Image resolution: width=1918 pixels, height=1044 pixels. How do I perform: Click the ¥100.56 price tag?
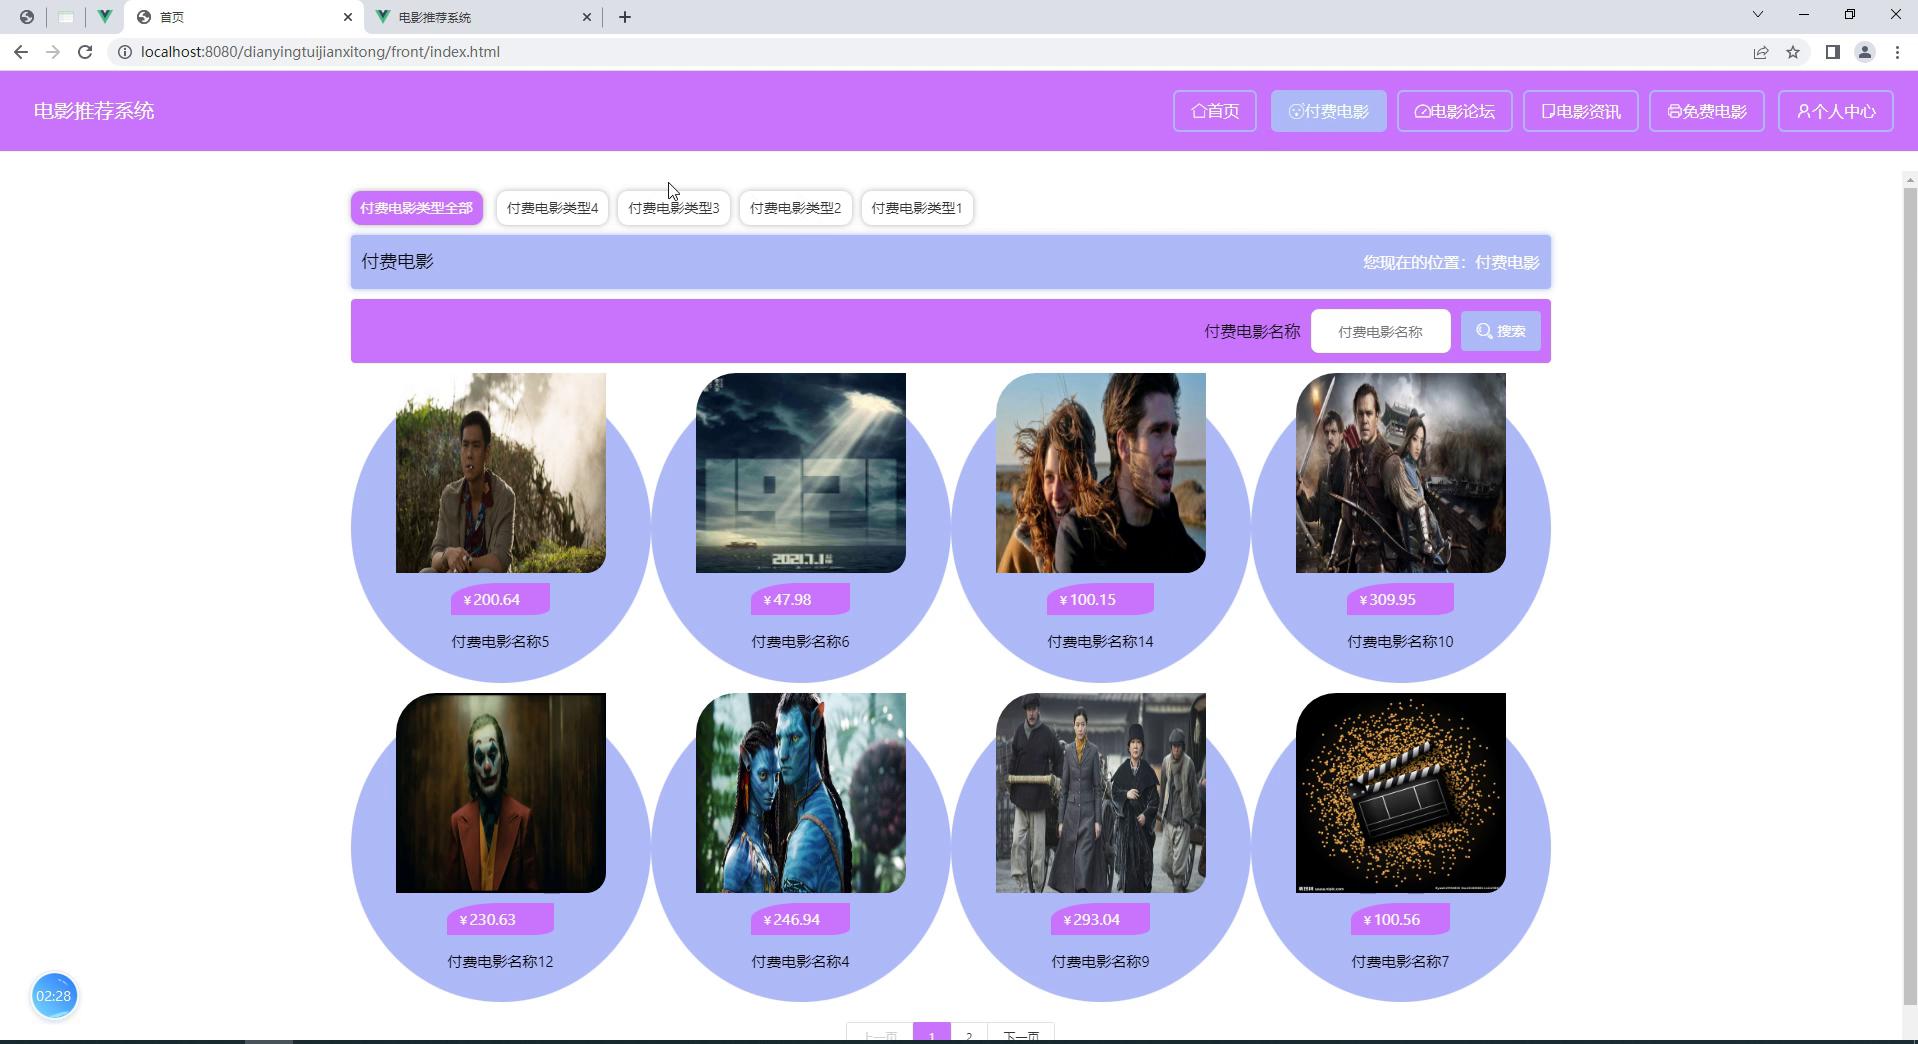coord(1400,919)
